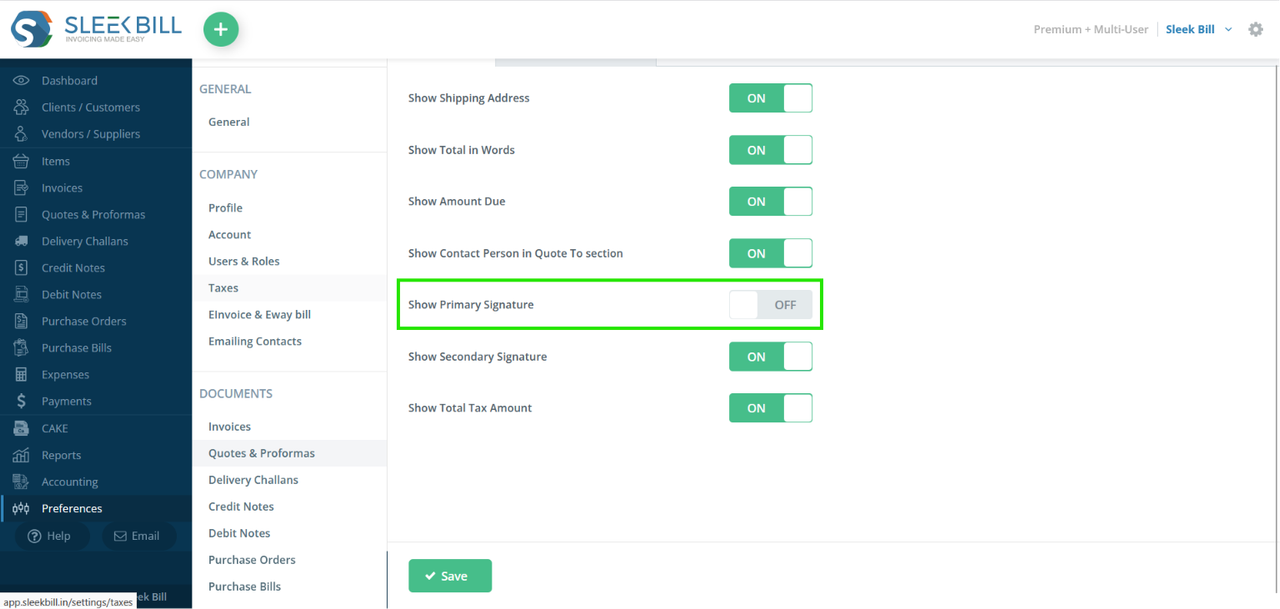Screen dimensions: 1280x609
Task: Open Purchase Orders in left sidebar
Action: pos(84,321)
